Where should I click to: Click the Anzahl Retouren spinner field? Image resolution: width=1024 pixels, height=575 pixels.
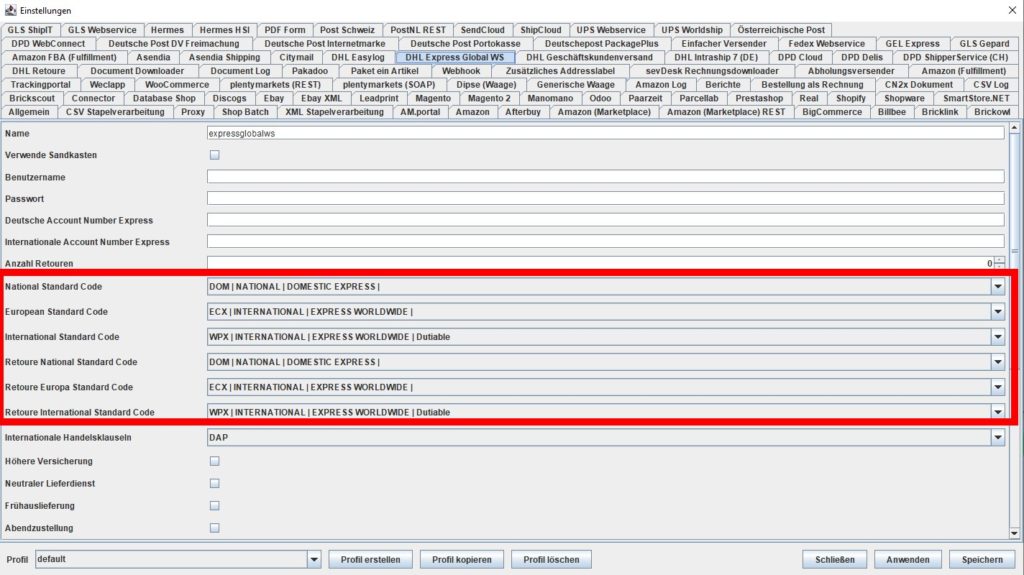pyautogui.click(x=601, y=263)
